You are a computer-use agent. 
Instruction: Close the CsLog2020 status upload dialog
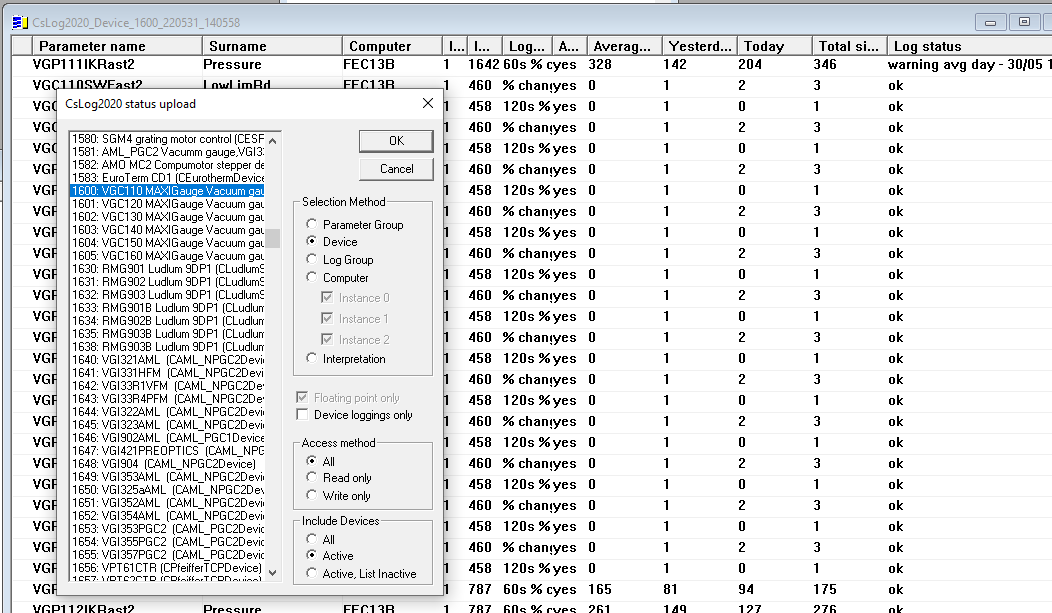pos(427,103)
